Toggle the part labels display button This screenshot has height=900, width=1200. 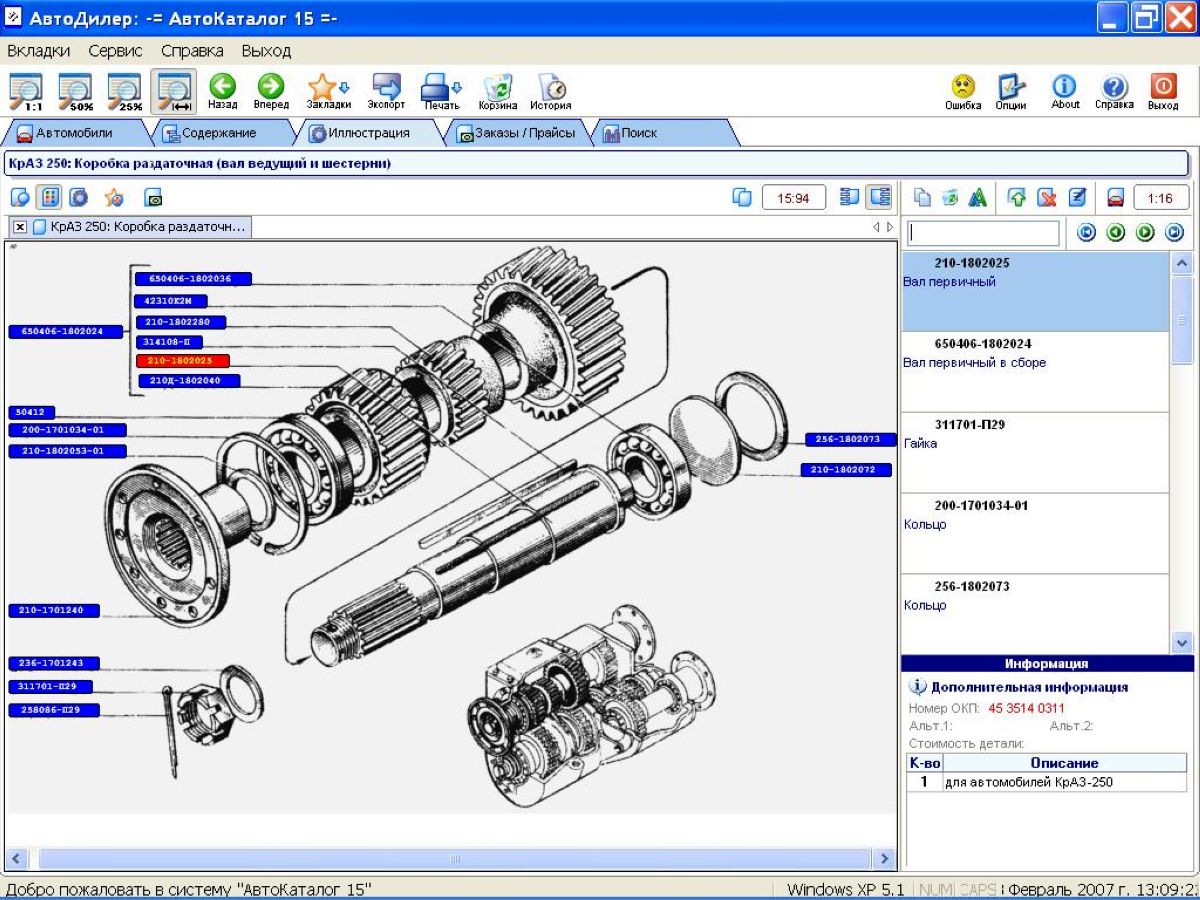pos(50,197)
